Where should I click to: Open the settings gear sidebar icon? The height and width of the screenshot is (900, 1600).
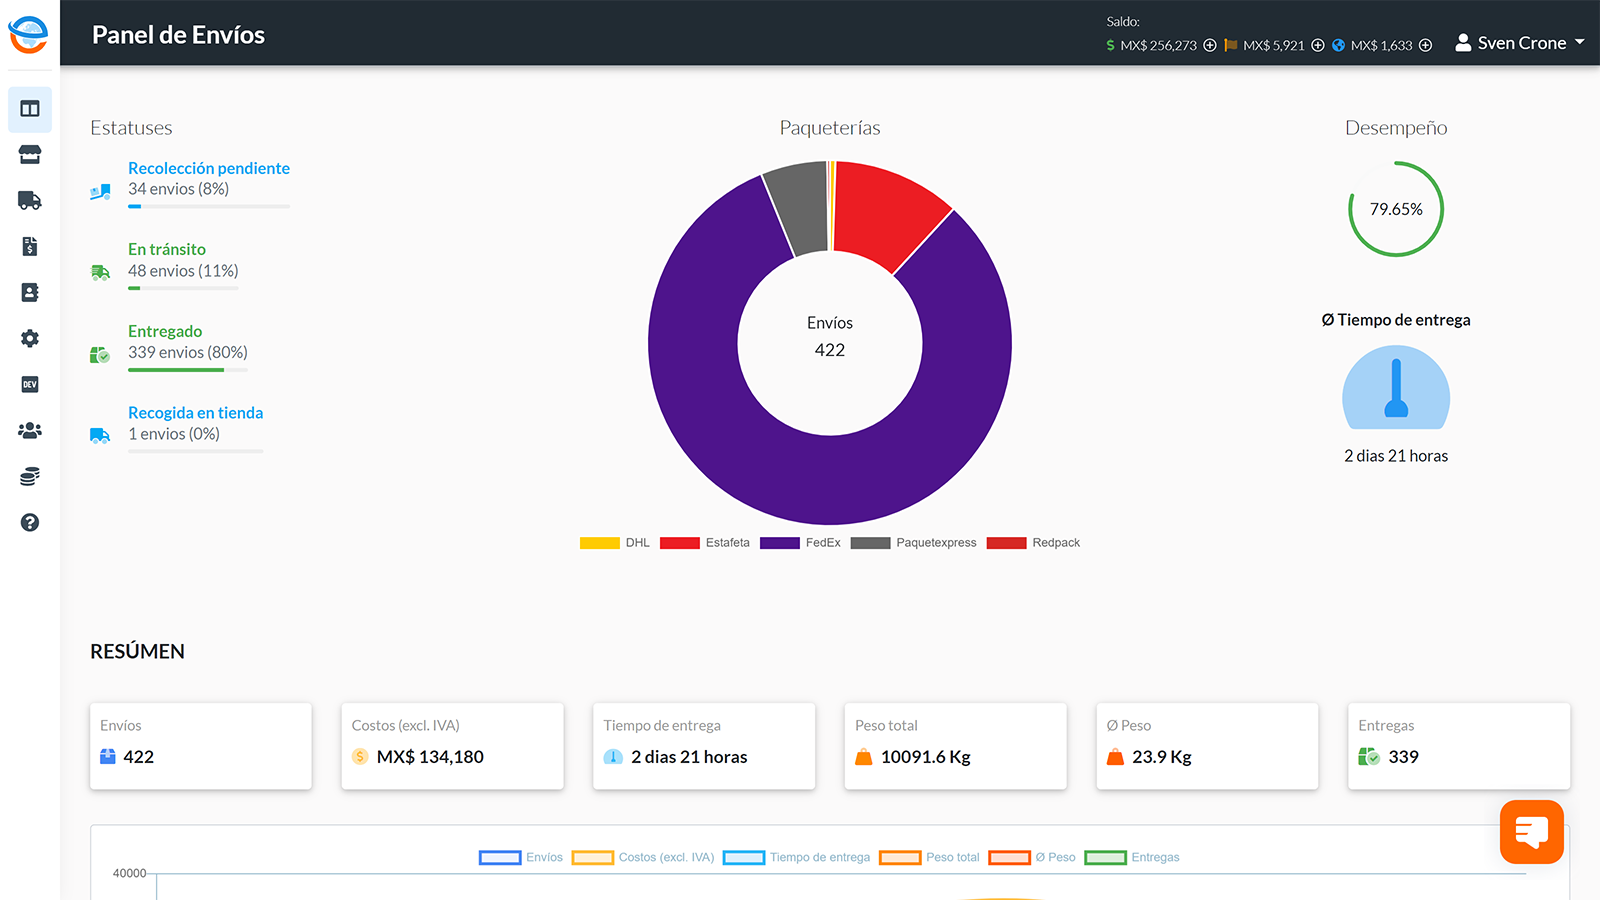pos(30,339)
